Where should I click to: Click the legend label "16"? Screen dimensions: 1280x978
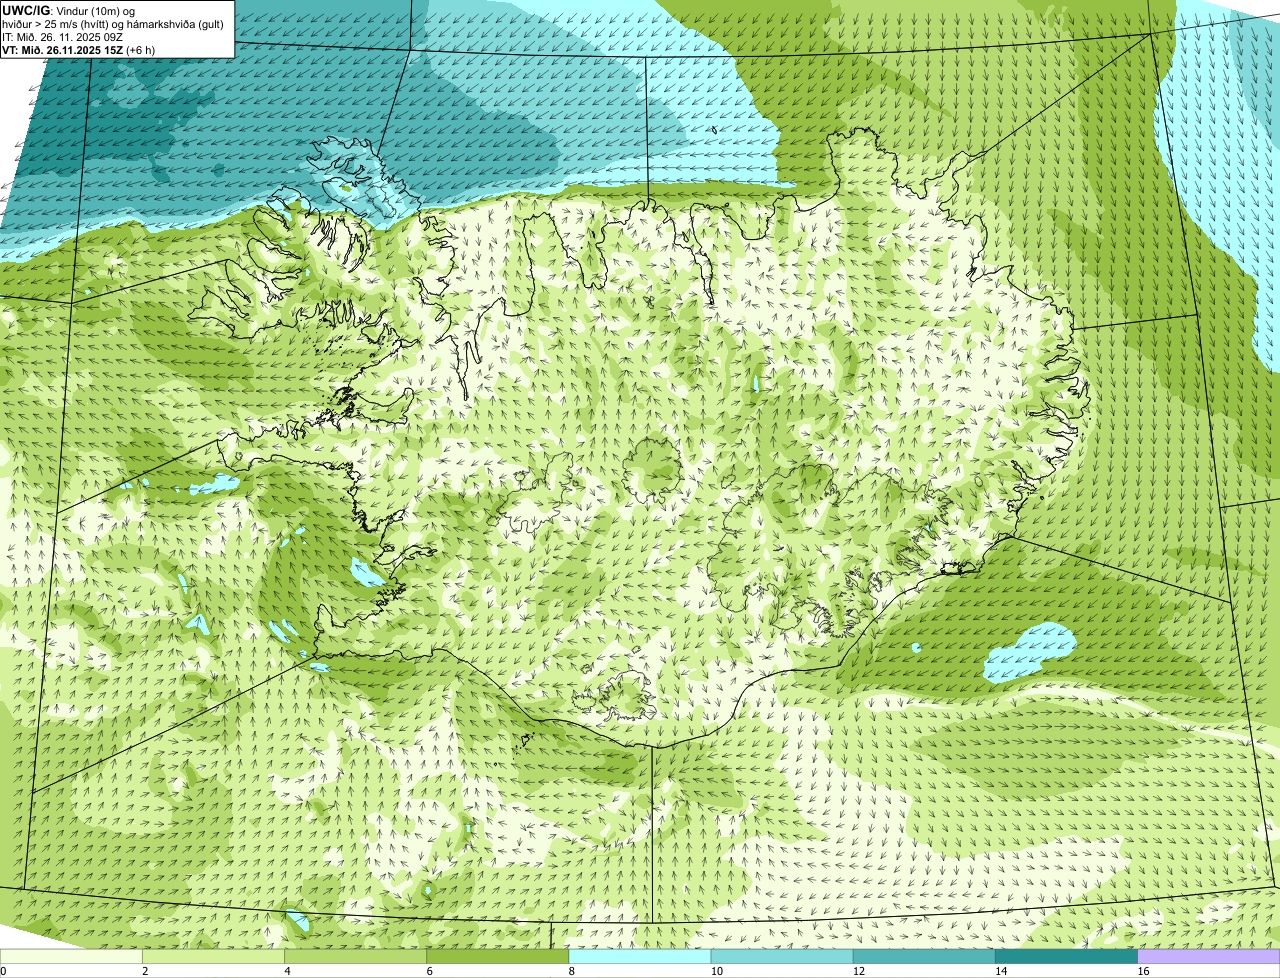tap(1143, 971)
